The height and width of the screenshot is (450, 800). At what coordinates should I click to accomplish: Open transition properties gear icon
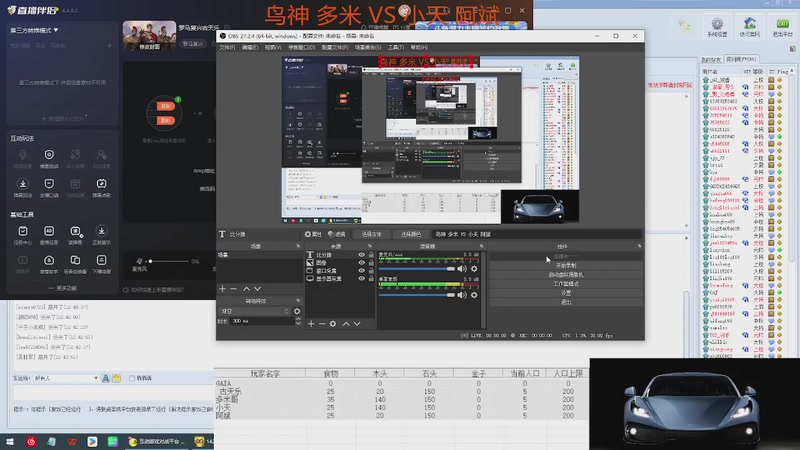point(297,311)
